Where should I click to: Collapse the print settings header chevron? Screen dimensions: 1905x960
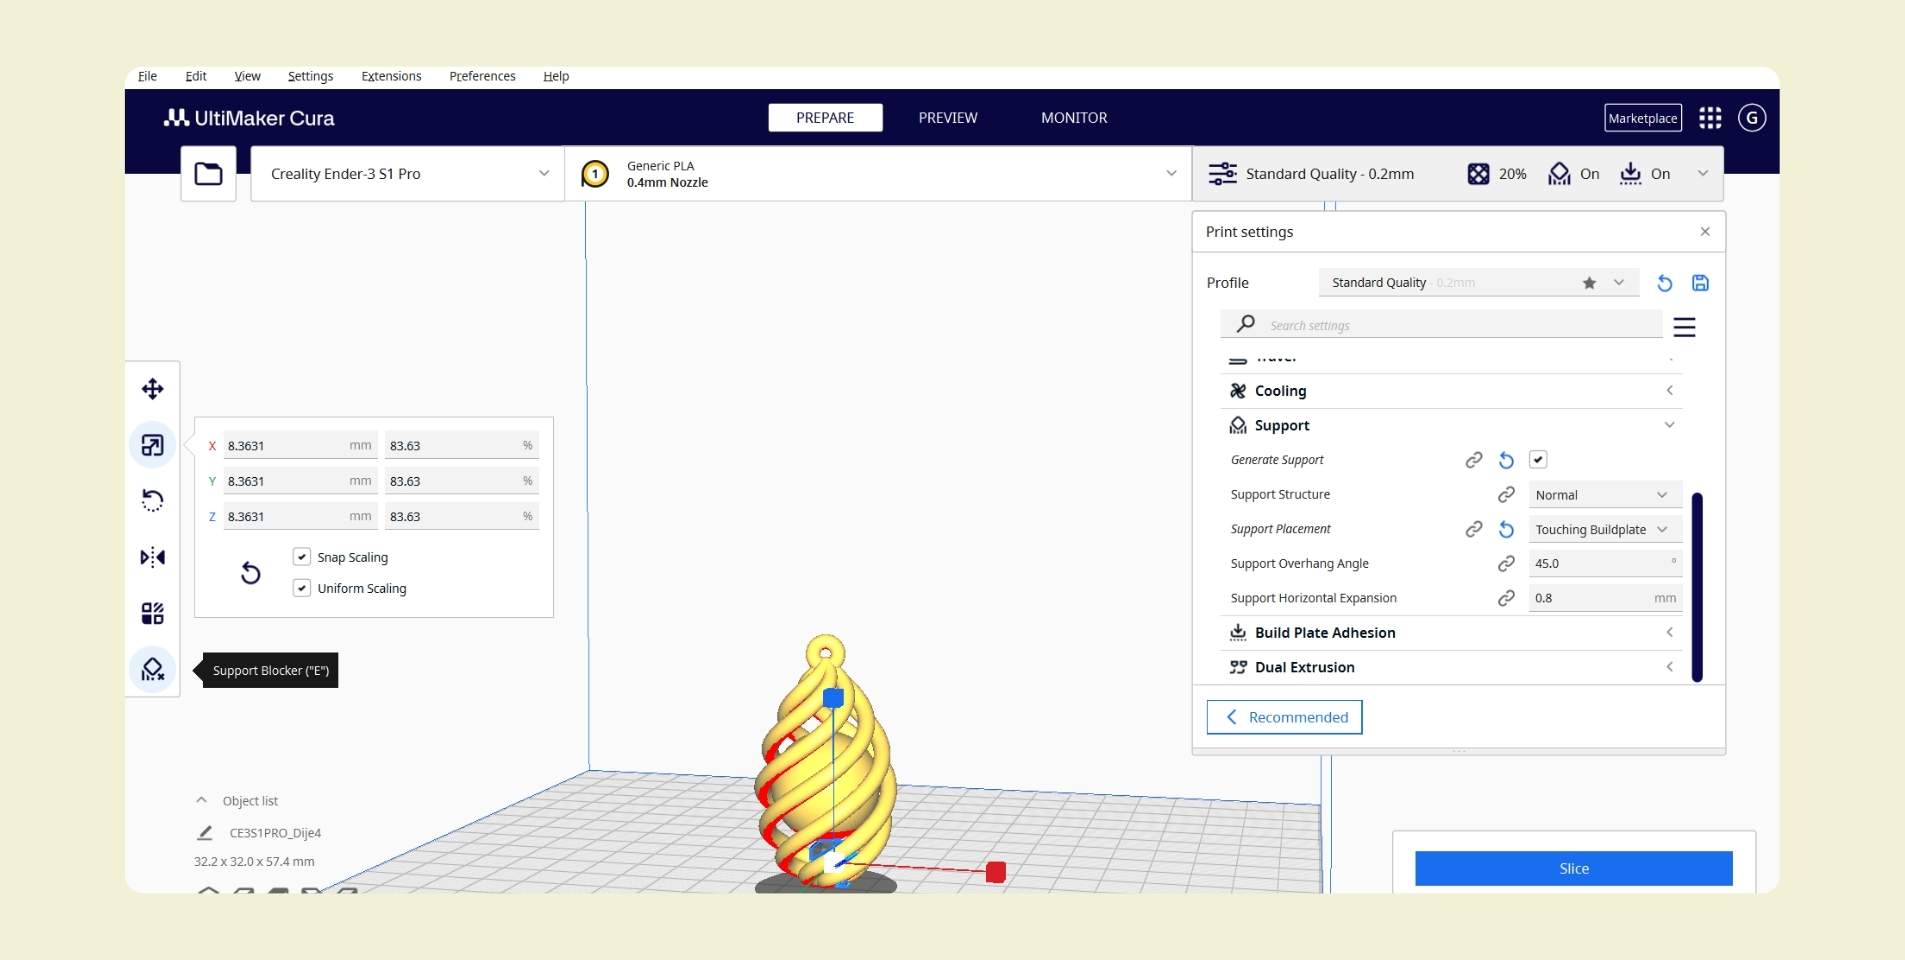pos(1702,173)
